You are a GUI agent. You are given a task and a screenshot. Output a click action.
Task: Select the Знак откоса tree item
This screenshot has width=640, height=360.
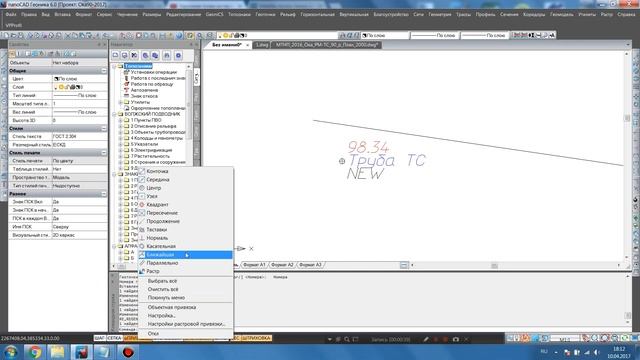144,96
